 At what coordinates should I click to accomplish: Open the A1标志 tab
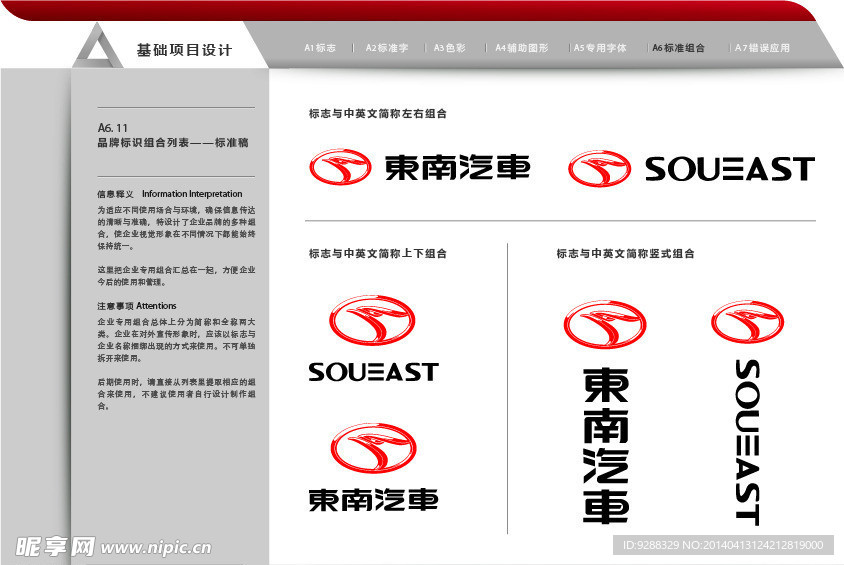click(x=320, y=48)
